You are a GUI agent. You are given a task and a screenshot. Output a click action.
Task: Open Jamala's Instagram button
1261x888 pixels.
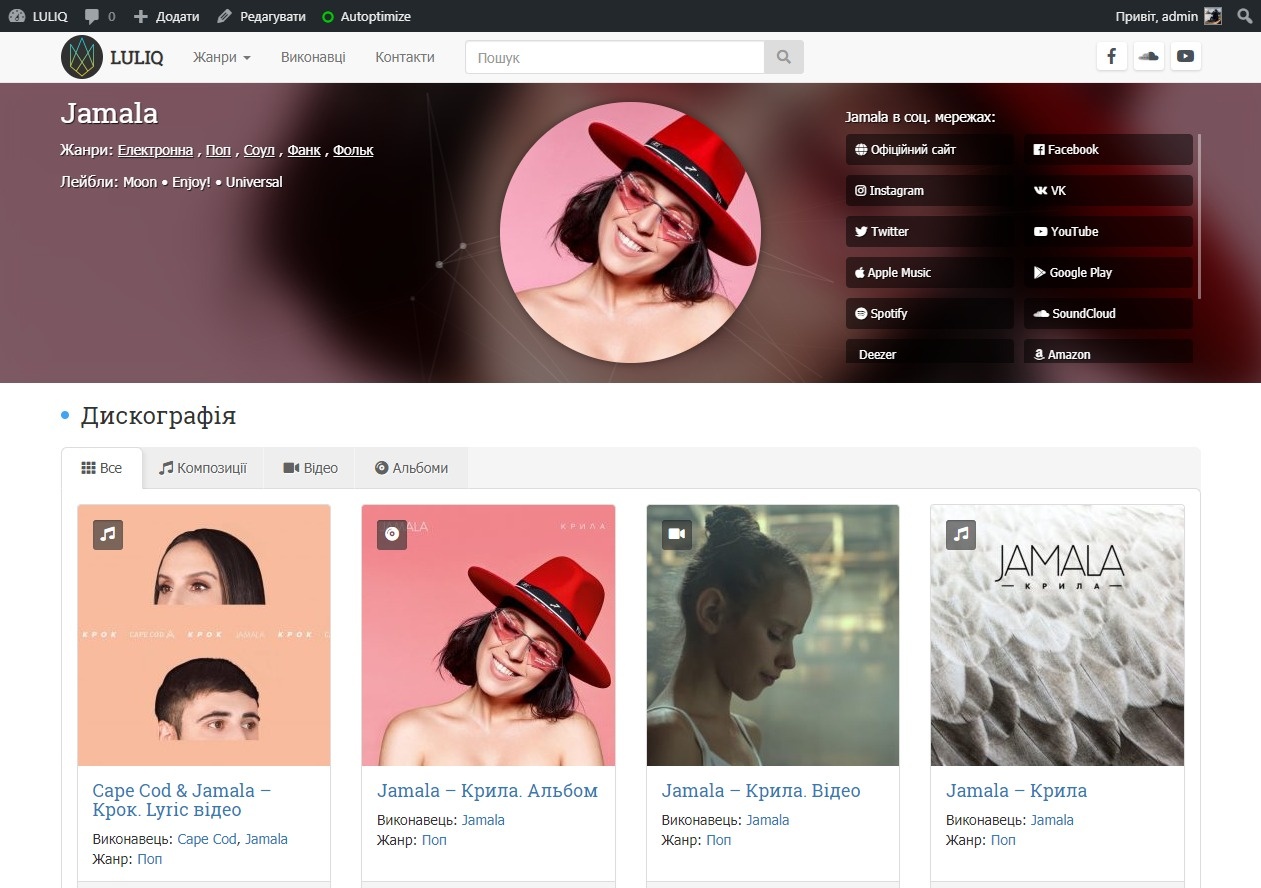(x=929, y=191)
